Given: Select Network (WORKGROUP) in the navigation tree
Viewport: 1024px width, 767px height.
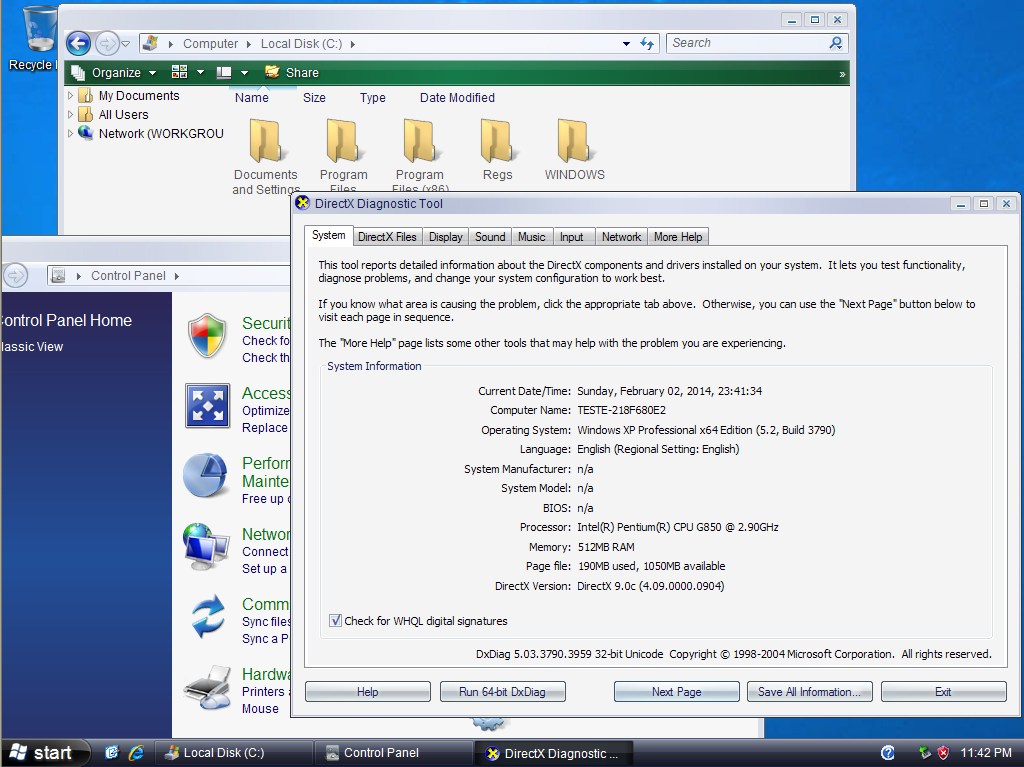Looking at the screenshot, I should 161,133.
